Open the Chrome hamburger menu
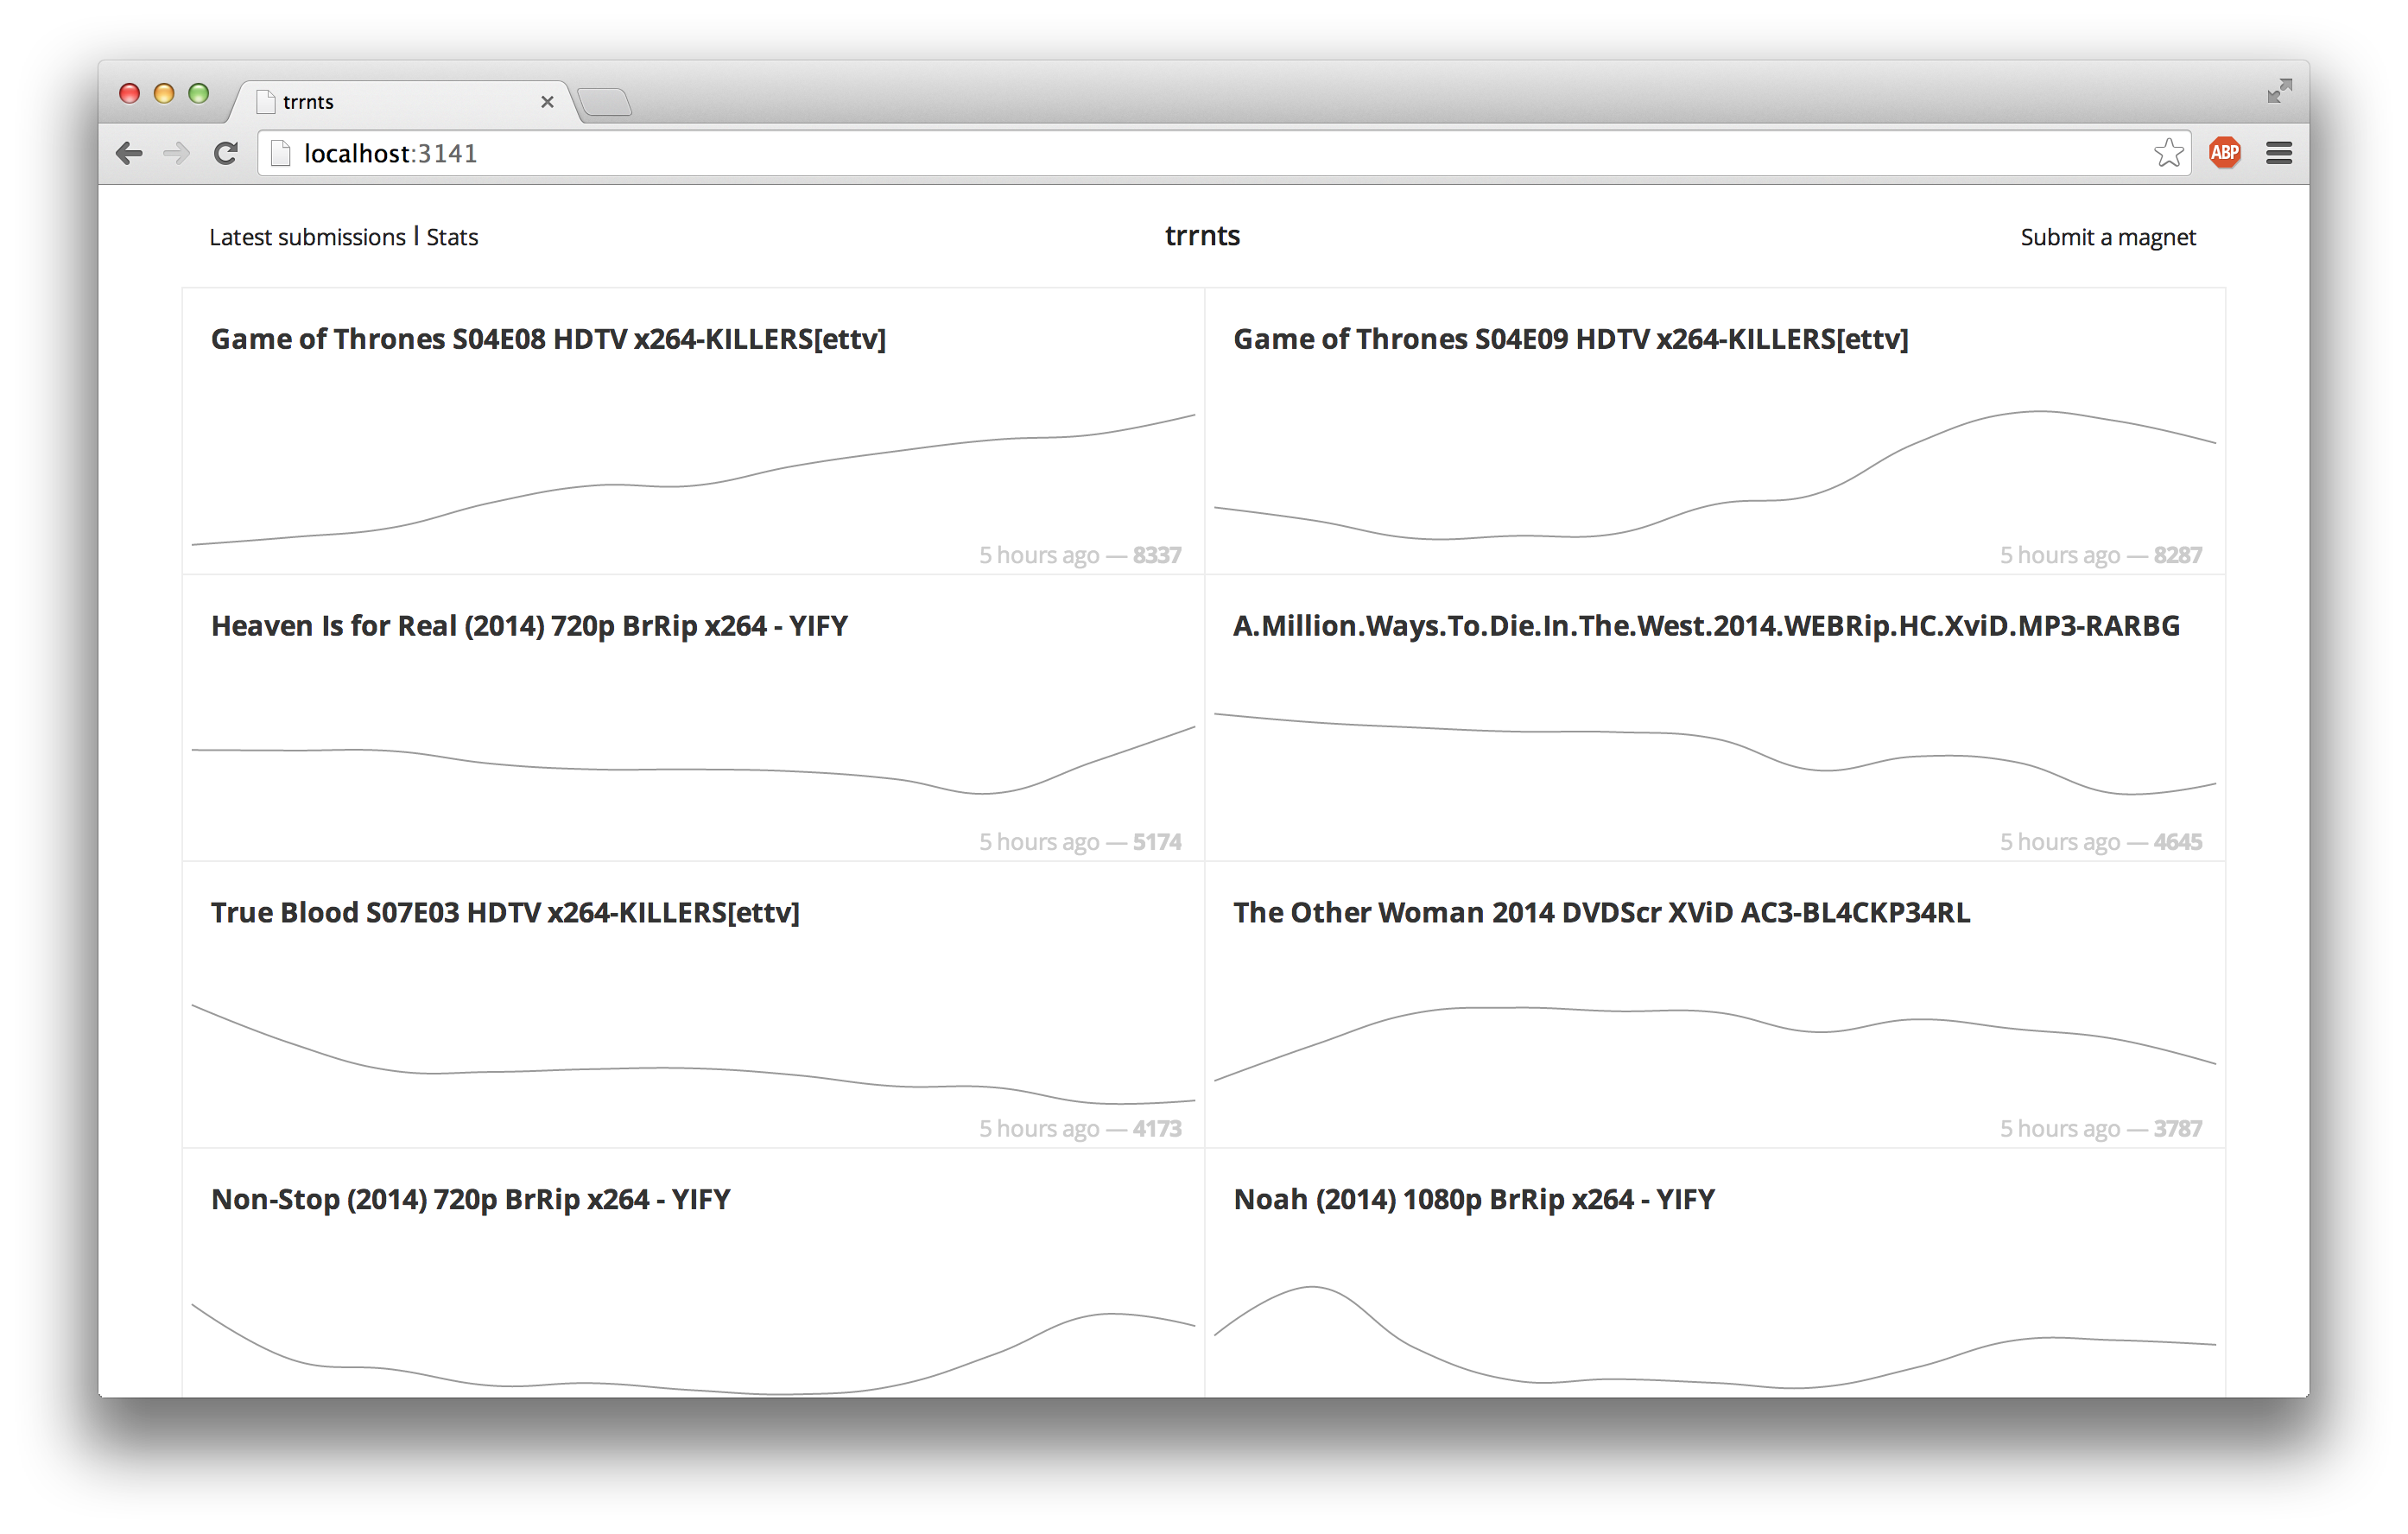 click(x=2279, y=153)
